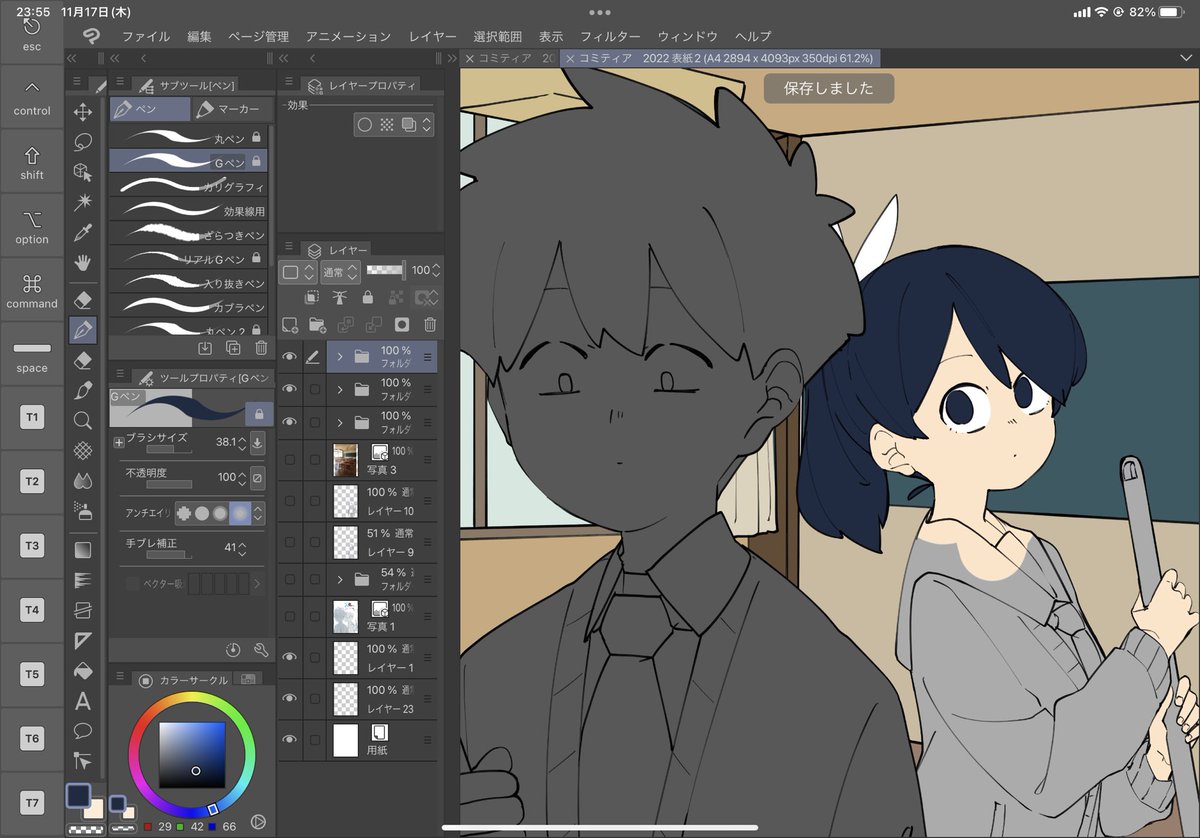Select the Zoom magnifier tool
The width and height of the screenshot is (1200, 838).
tap(84, 421)
